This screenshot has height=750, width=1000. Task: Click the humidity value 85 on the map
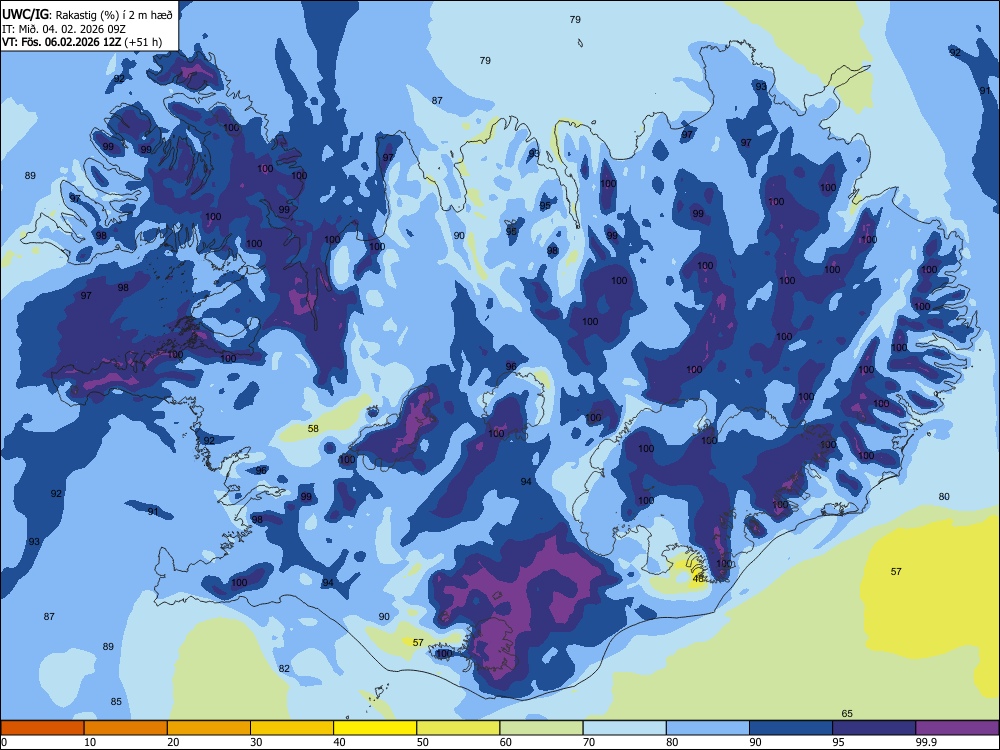click(116, 702)
